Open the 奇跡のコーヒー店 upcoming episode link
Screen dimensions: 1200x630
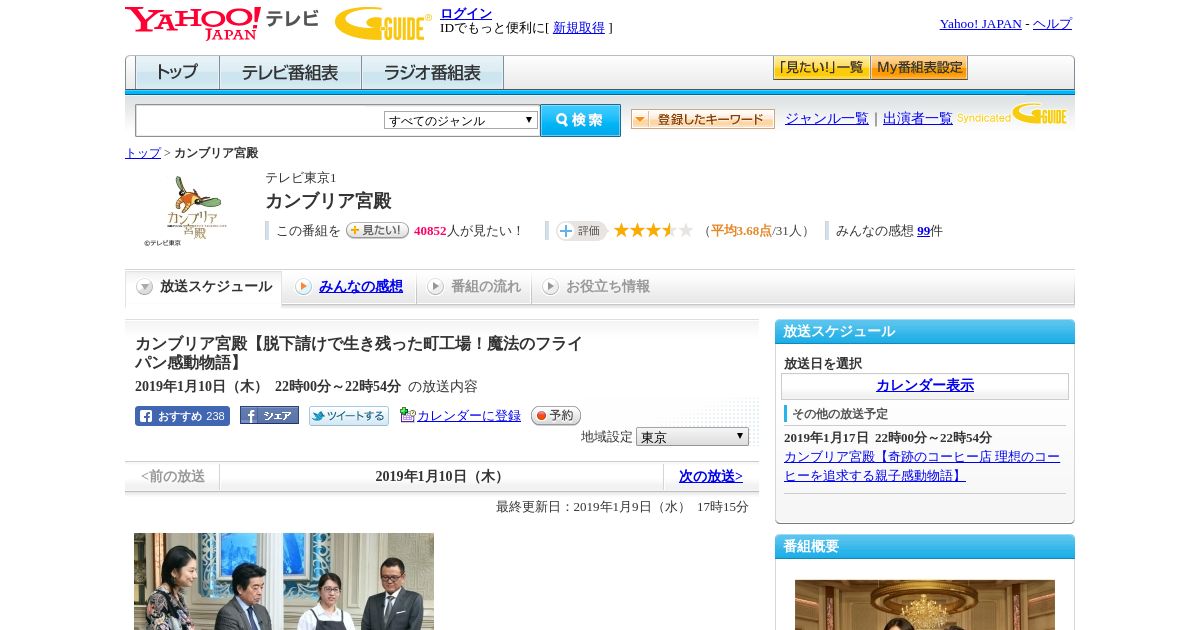pos(922,466)
